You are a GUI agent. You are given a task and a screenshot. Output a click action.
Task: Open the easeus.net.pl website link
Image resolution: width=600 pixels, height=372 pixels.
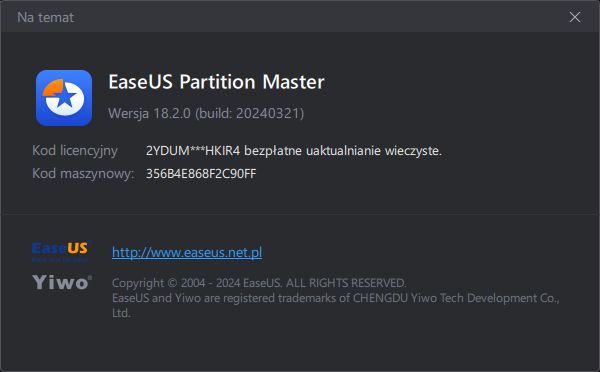(x=187, y=252)
